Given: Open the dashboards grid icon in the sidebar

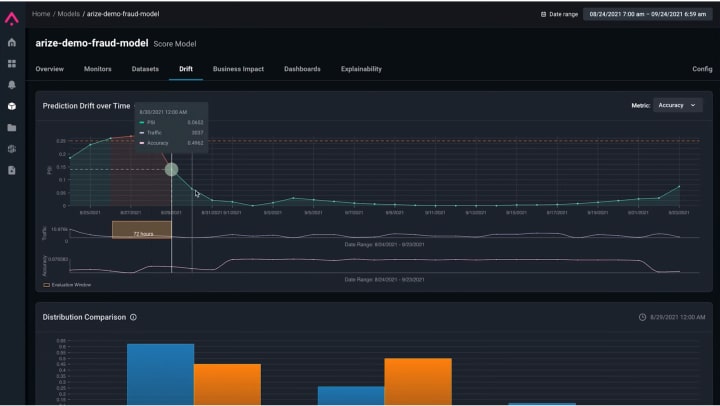Looking at the screenshot, I should pyautogui.click(x=12, y=63).
